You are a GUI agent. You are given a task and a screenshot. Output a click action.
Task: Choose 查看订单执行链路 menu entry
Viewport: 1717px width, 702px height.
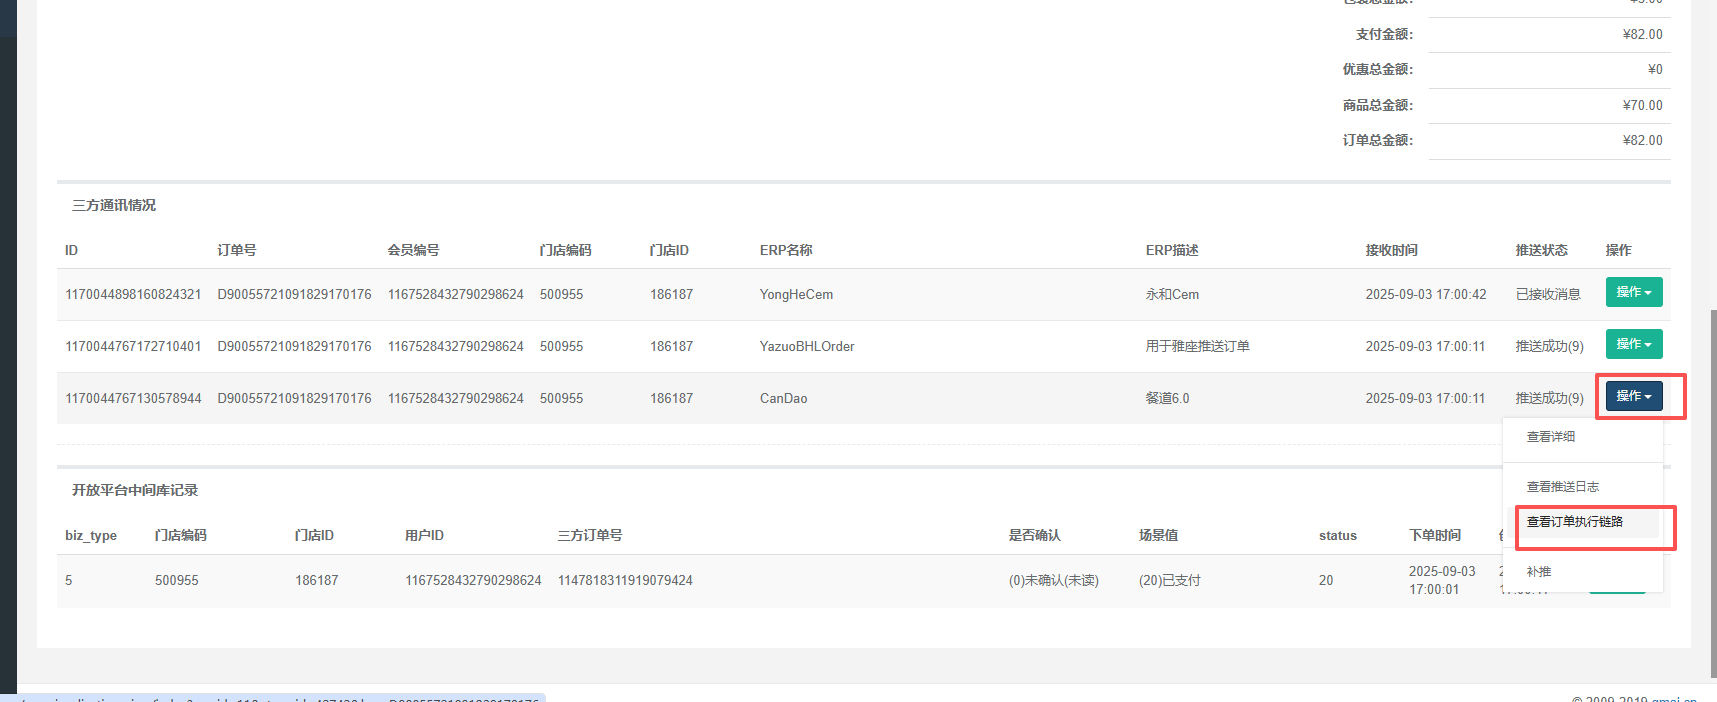pos(1574,522)
